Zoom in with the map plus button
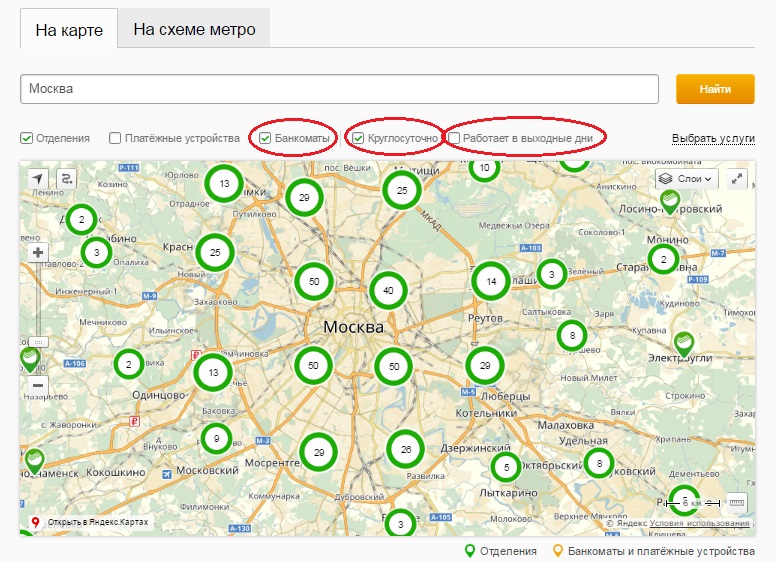 (x=38, y=253)
